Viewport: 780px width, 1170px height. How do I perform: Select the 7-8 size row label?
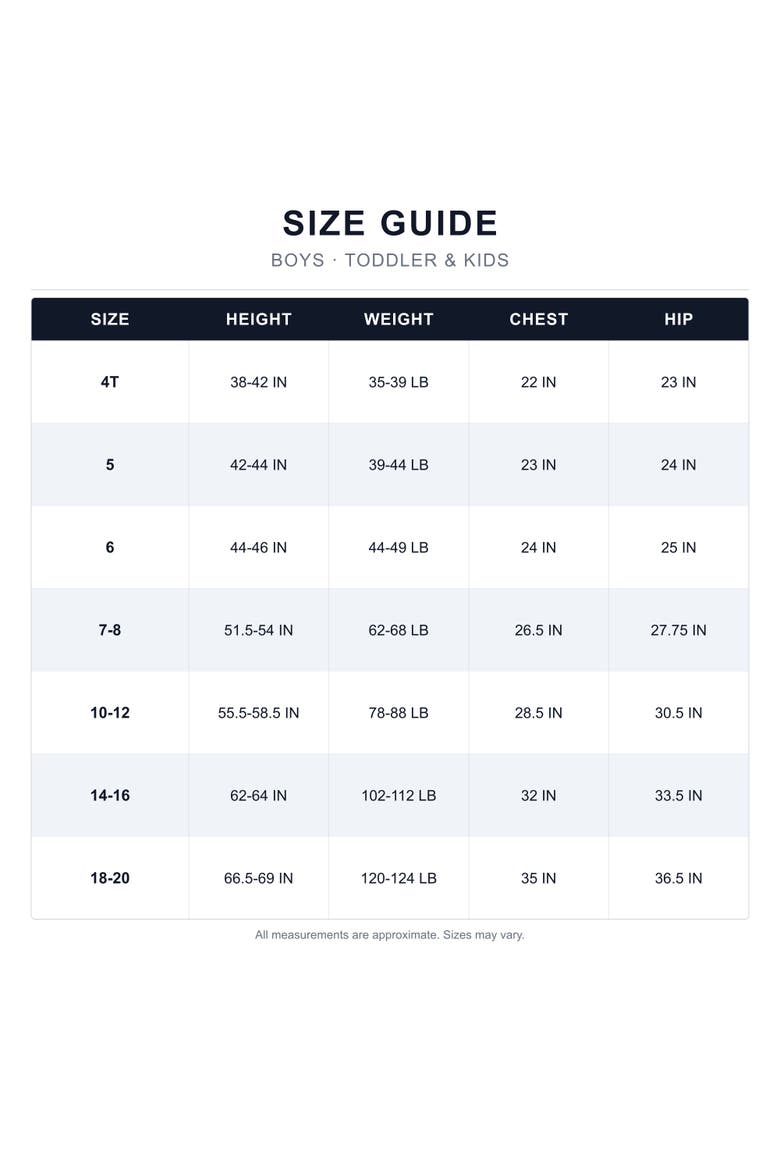(110, 631)
